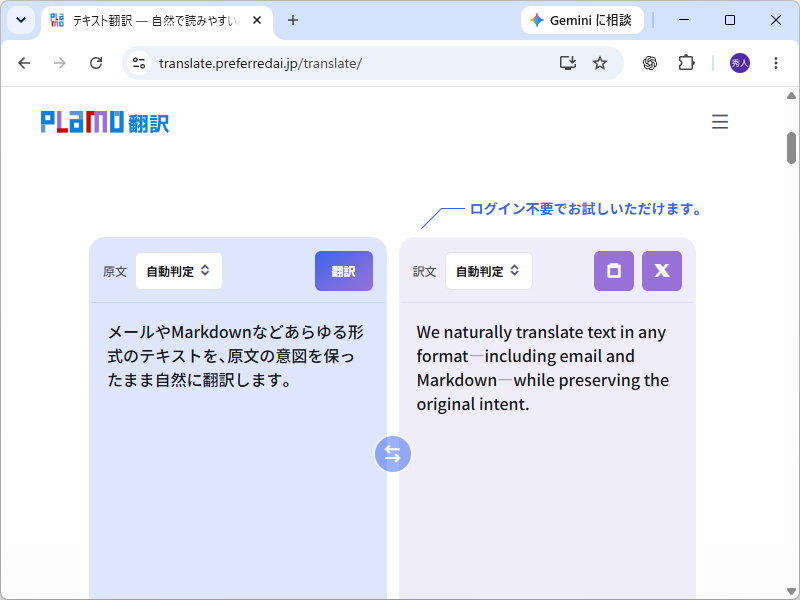Click the browser back arrow

pyautogui.click(x=24, y=63)
